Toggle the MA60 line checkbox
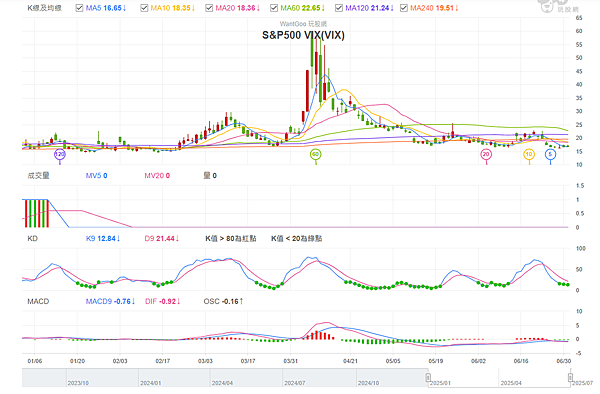Screen dimensions: 600x394 point(274,8)
